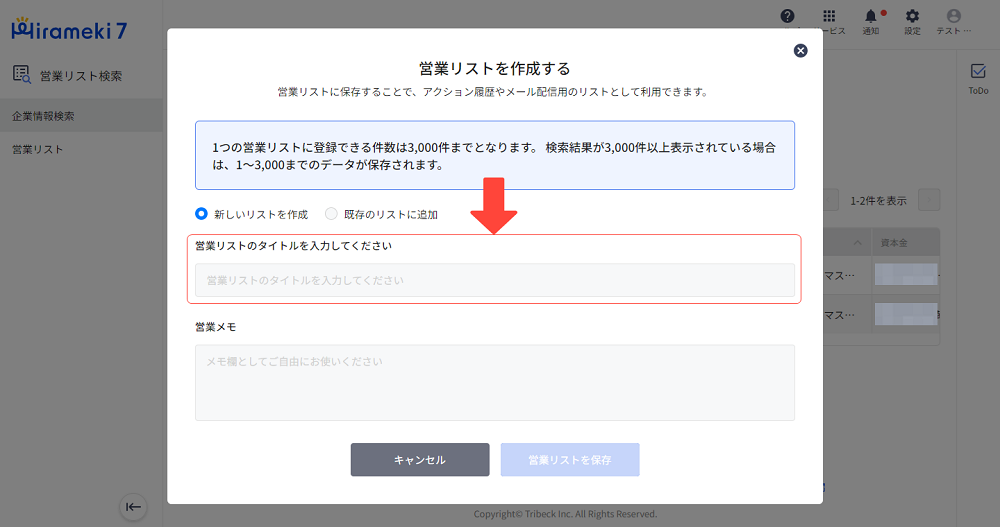The height and width of the screenshot is (527, 1000).
Task: Click the 営業リストを保存 button
Action: [x=570, y=459]
